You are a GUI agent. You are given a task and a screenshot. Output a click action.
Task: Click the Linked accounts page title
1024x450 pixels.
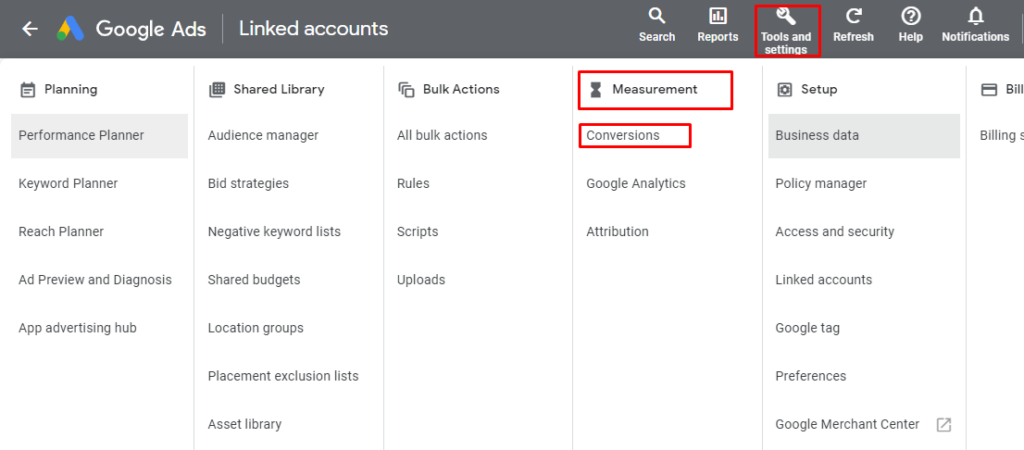pos(313,29)
